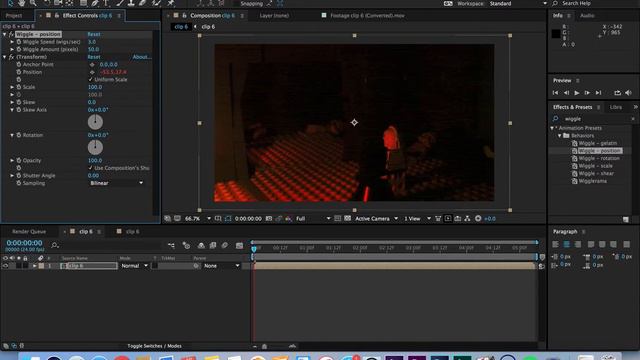Open the 1 View layout dropdown
The height and width of the screenshot is (360, 640).
click(x=417, y=219)
